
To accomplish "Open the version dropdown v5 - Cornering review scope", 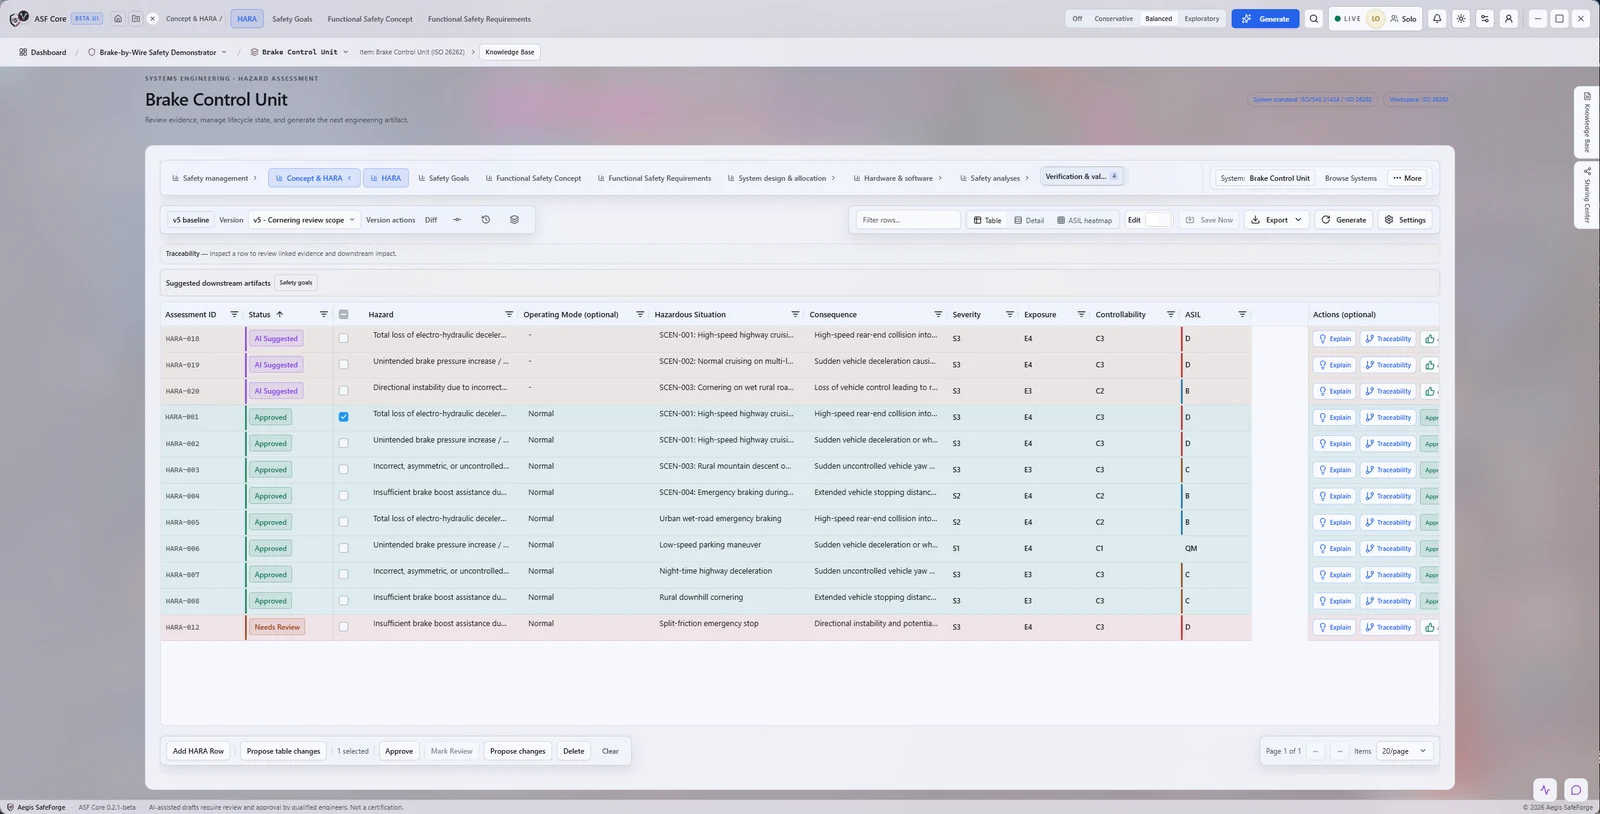I will (x=304, y=220).
